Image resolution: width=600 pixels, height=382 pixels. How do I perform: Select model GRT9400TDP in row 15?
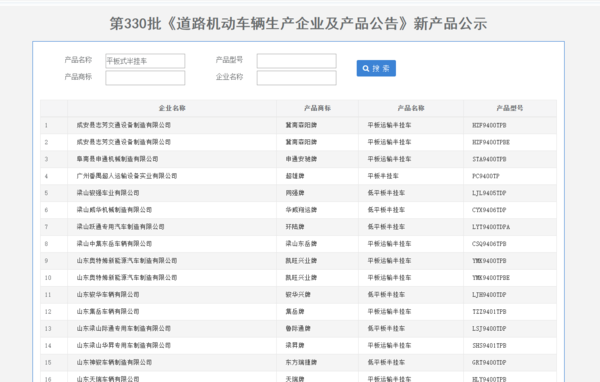pyautogui.click(x=489, y=362)
